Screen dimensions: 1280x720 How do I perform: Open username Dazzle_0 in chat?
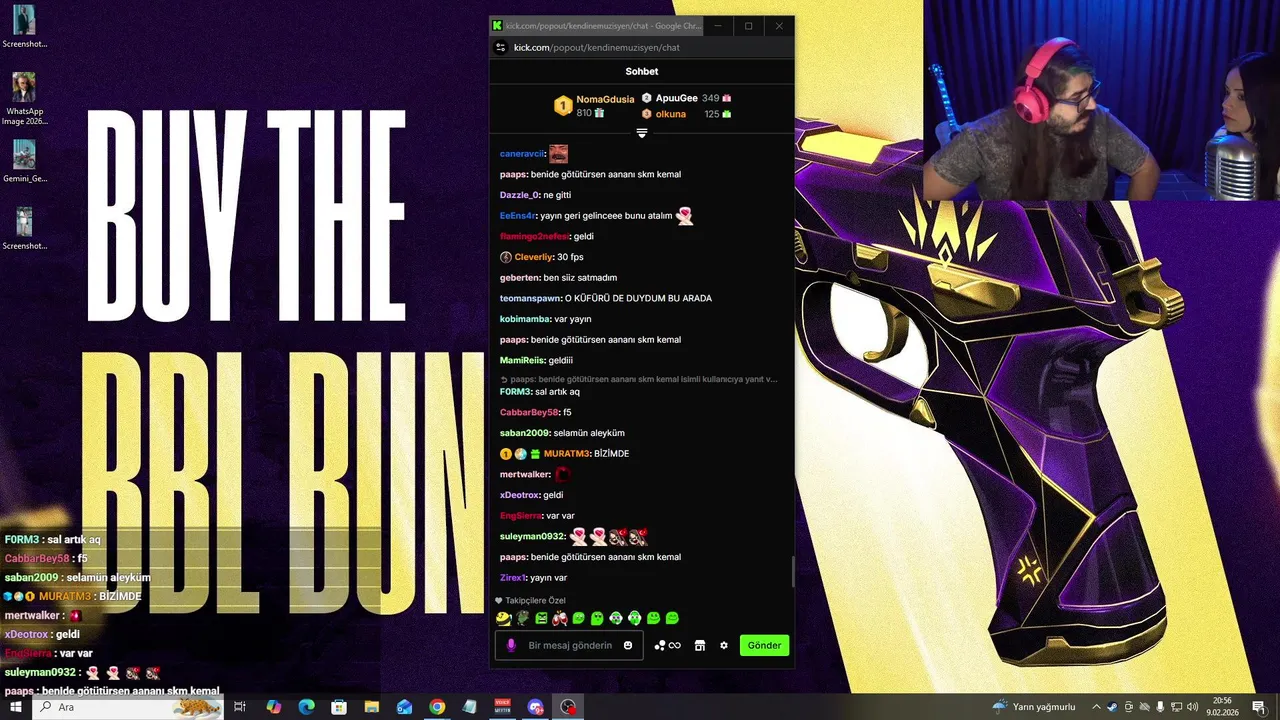pyautogui.click(x=519, y=195)
